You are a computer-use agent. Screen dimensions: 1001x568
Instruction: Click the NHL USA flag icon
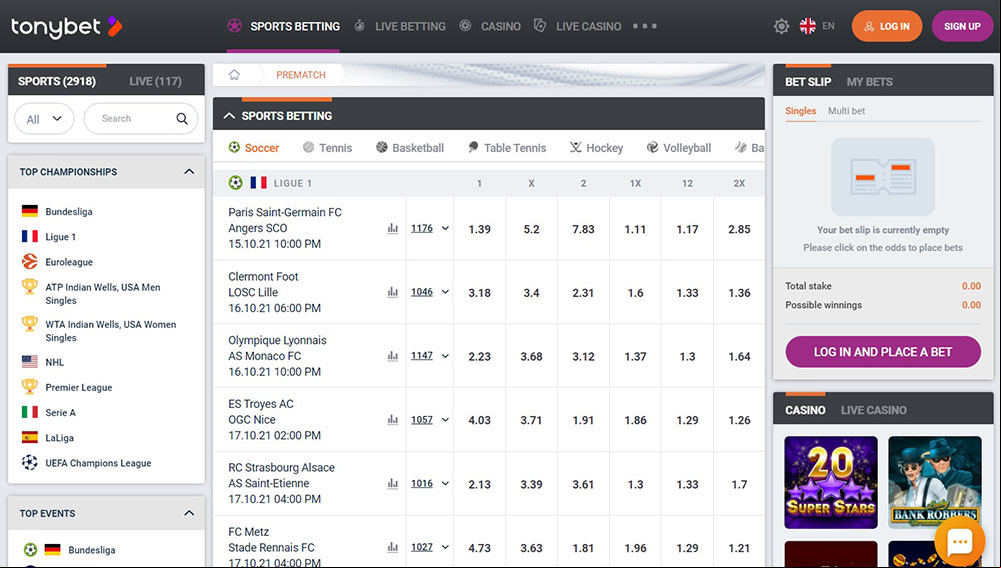[29, 362]
